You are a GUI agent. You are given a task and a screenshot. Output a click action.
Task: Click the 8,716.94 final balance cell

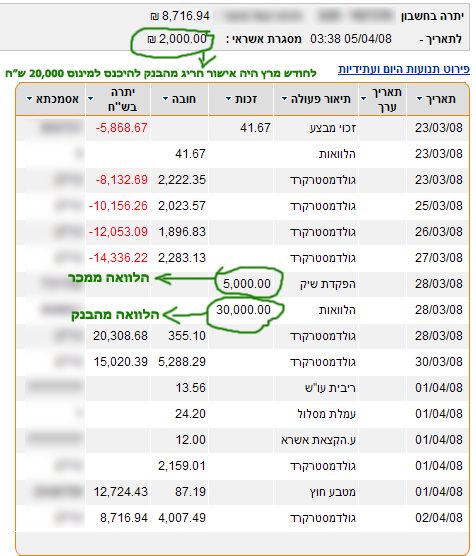(x=124, y=518)
